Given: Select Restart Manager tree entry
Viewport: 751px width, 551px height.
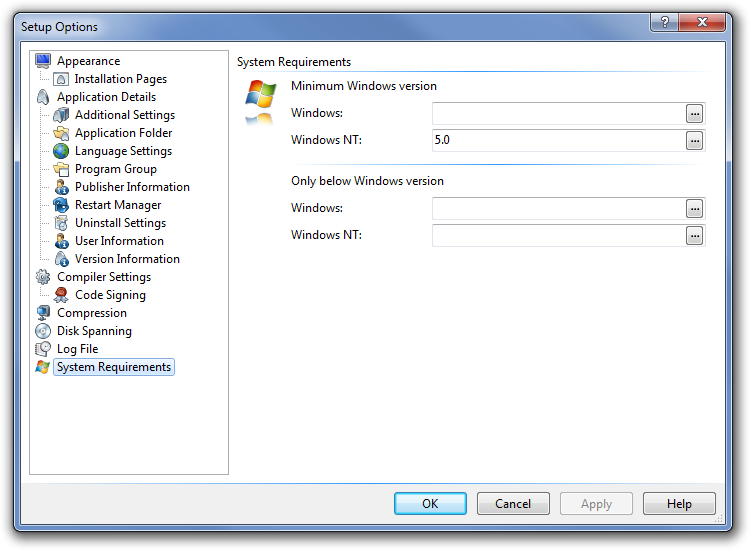Looking at the screenshot, I should 118,205.
